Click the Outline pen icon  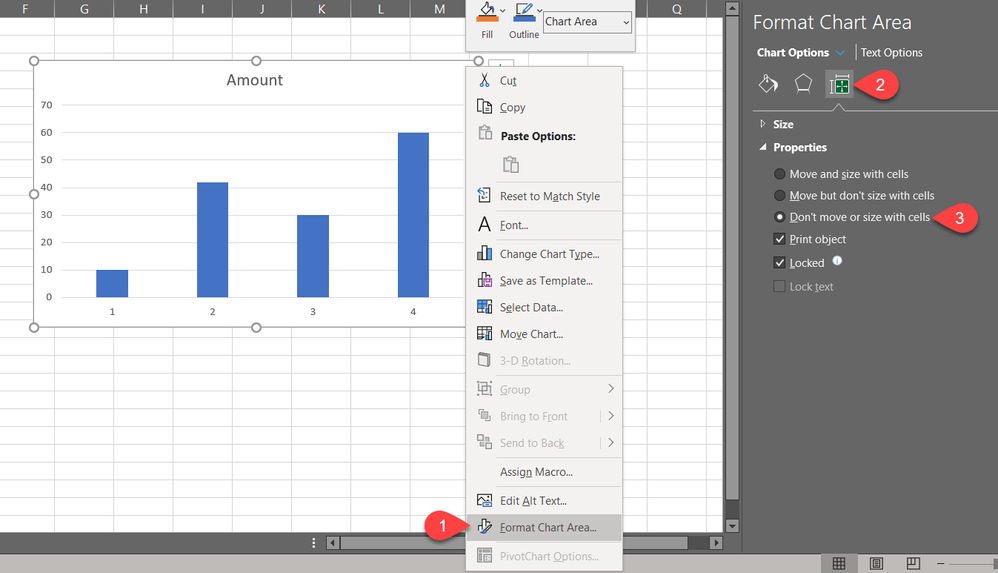click(x=524, y=11)
